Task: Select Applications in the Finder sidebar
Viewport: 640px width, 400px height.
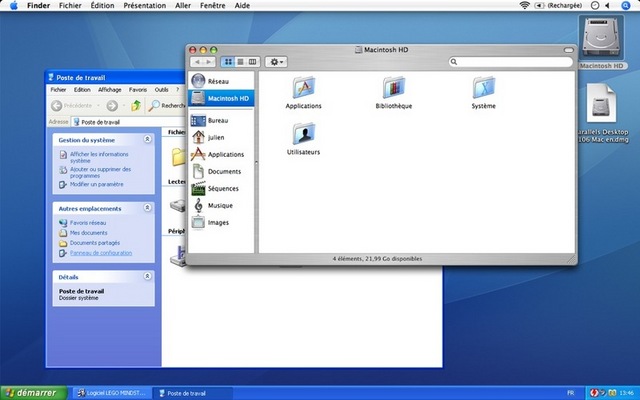Action: click(221, 154)
